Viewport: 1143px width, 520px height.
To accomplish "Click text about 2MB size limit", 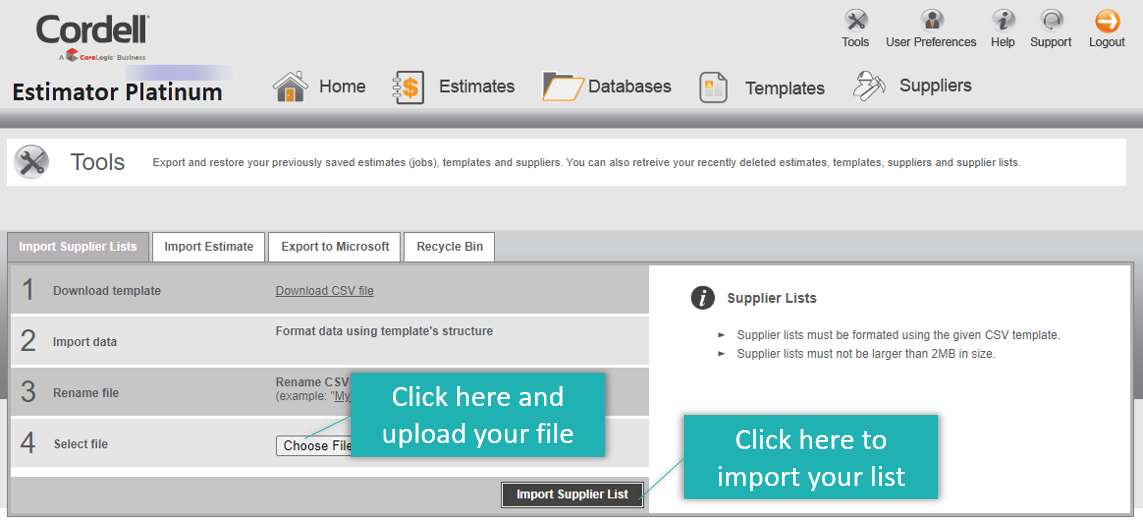I will point(866,354).
